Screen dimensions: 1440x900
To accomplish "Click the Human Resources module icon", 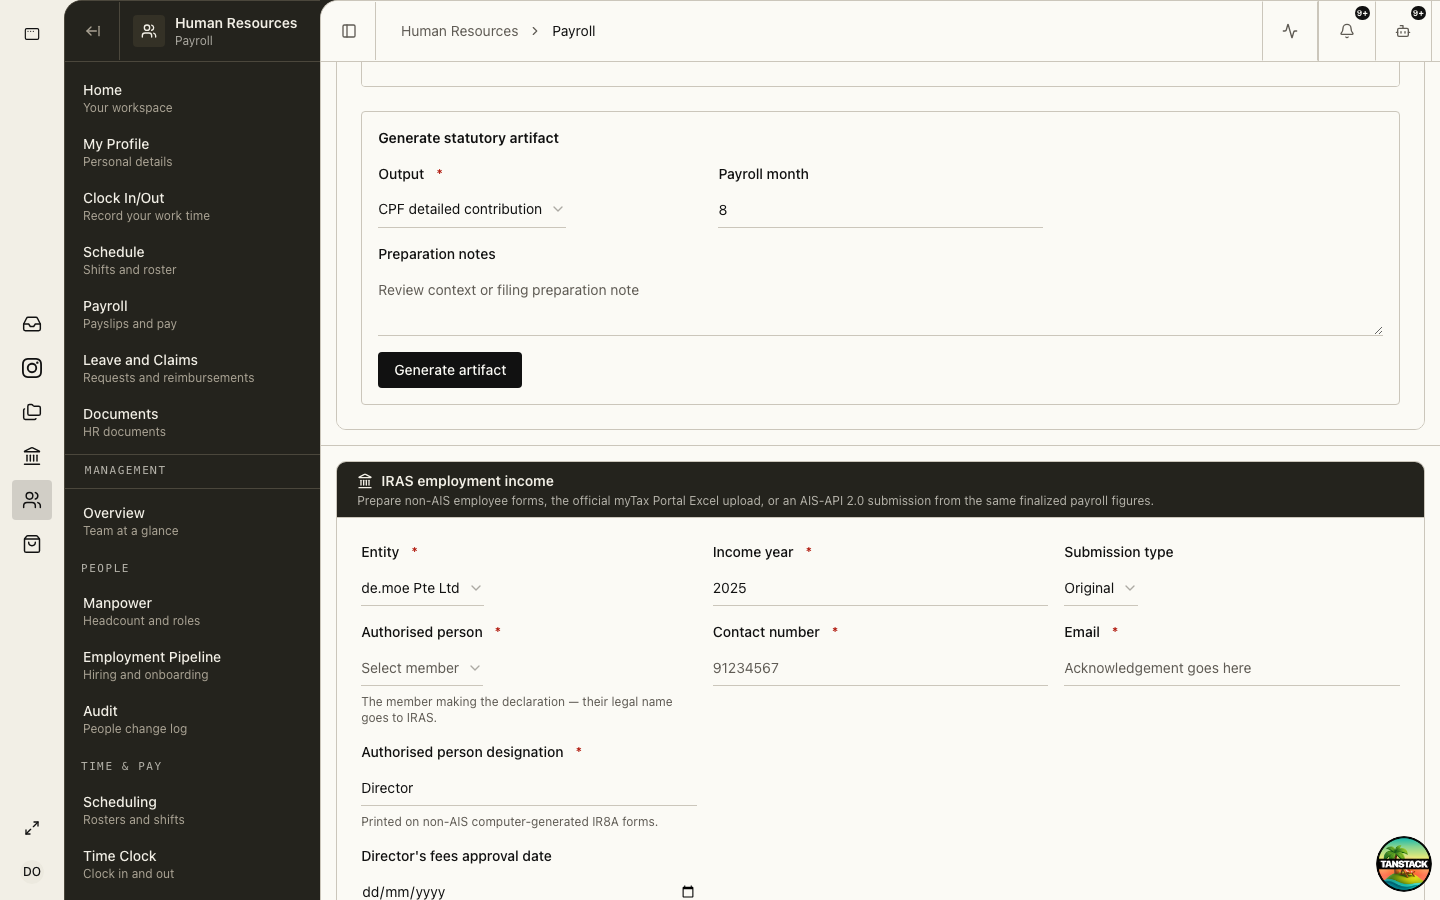I will point(149,31).
